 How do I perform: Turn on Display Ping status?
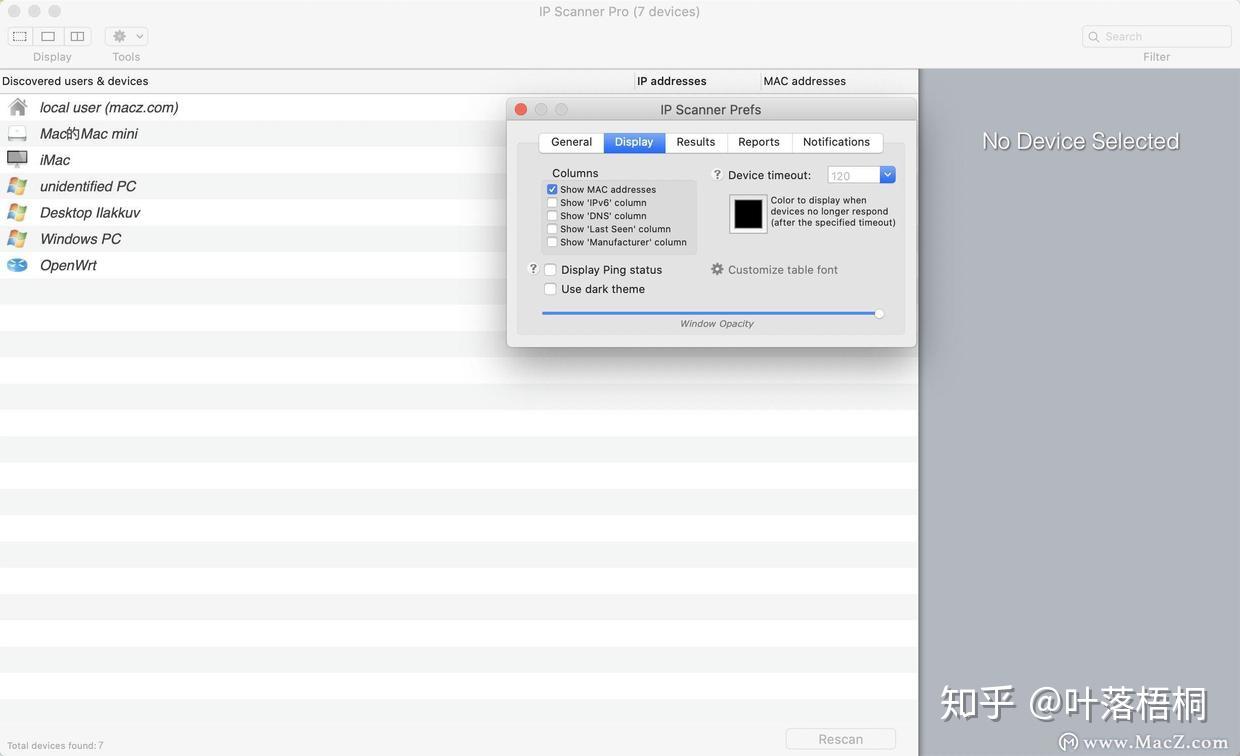point(549,268)
